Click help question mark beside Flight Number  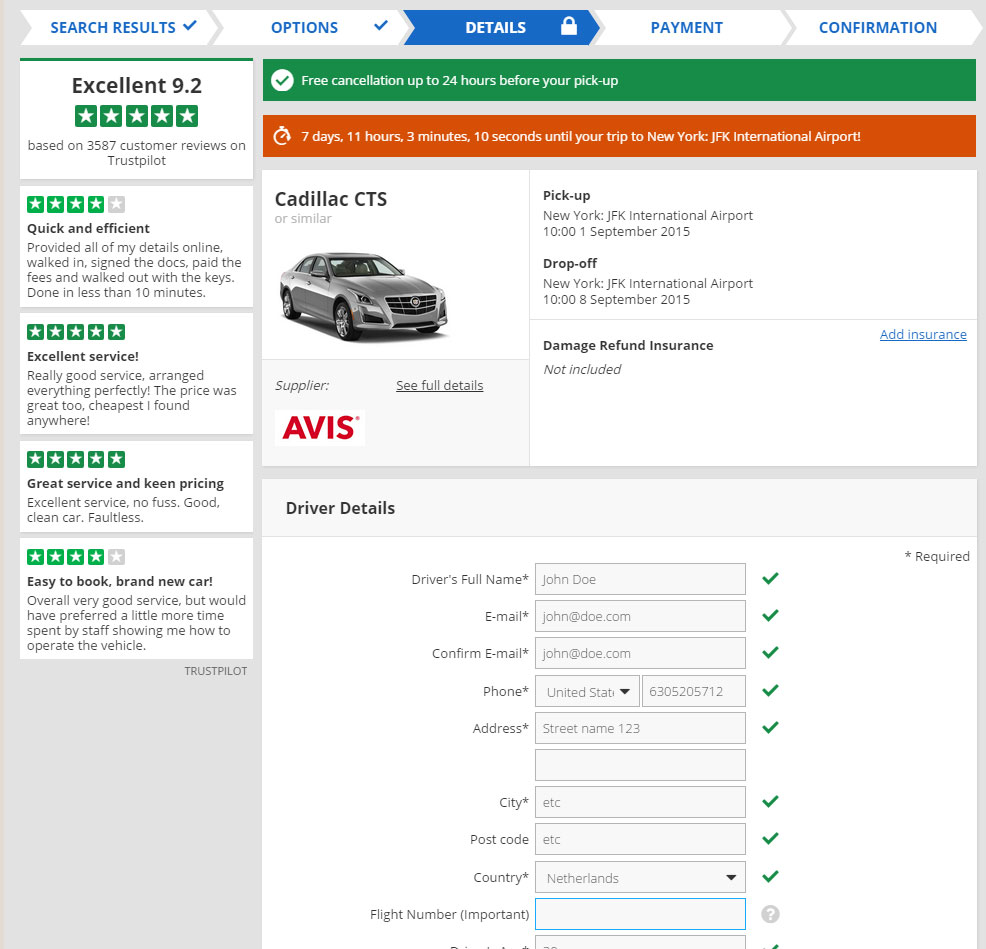770,914
